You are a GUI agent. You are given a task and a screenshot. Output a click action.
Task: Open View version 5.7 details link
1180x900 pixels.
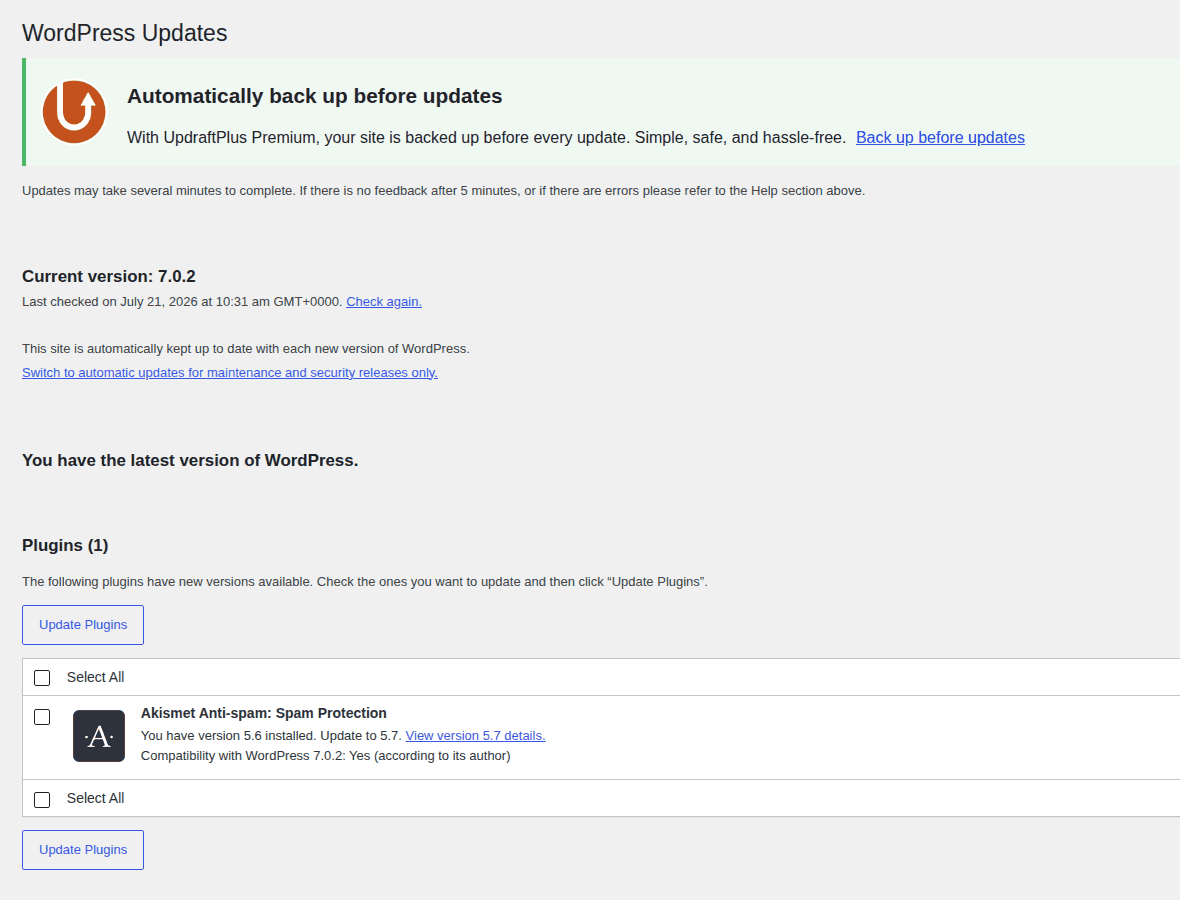476,736
